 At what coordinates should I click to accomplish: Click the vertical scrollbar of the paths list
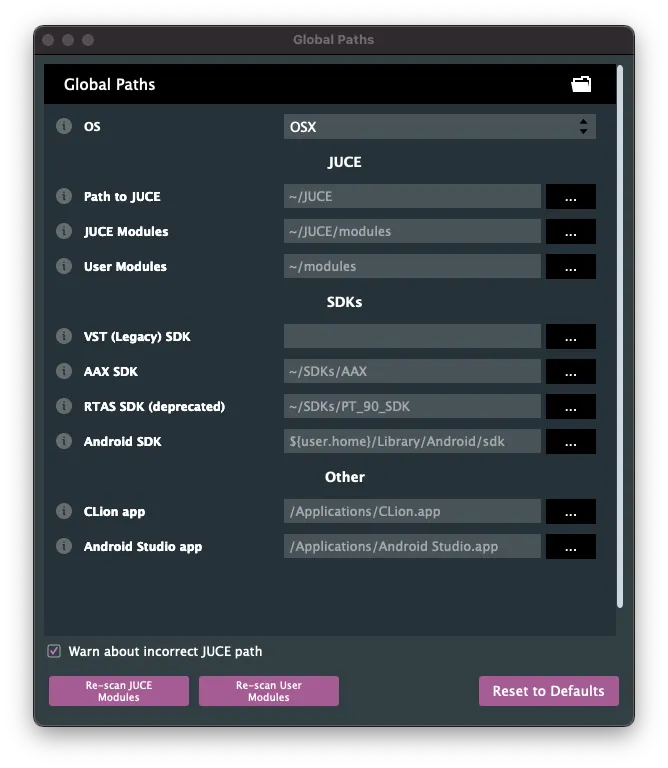pyautogui.click(x=620, y=335)
